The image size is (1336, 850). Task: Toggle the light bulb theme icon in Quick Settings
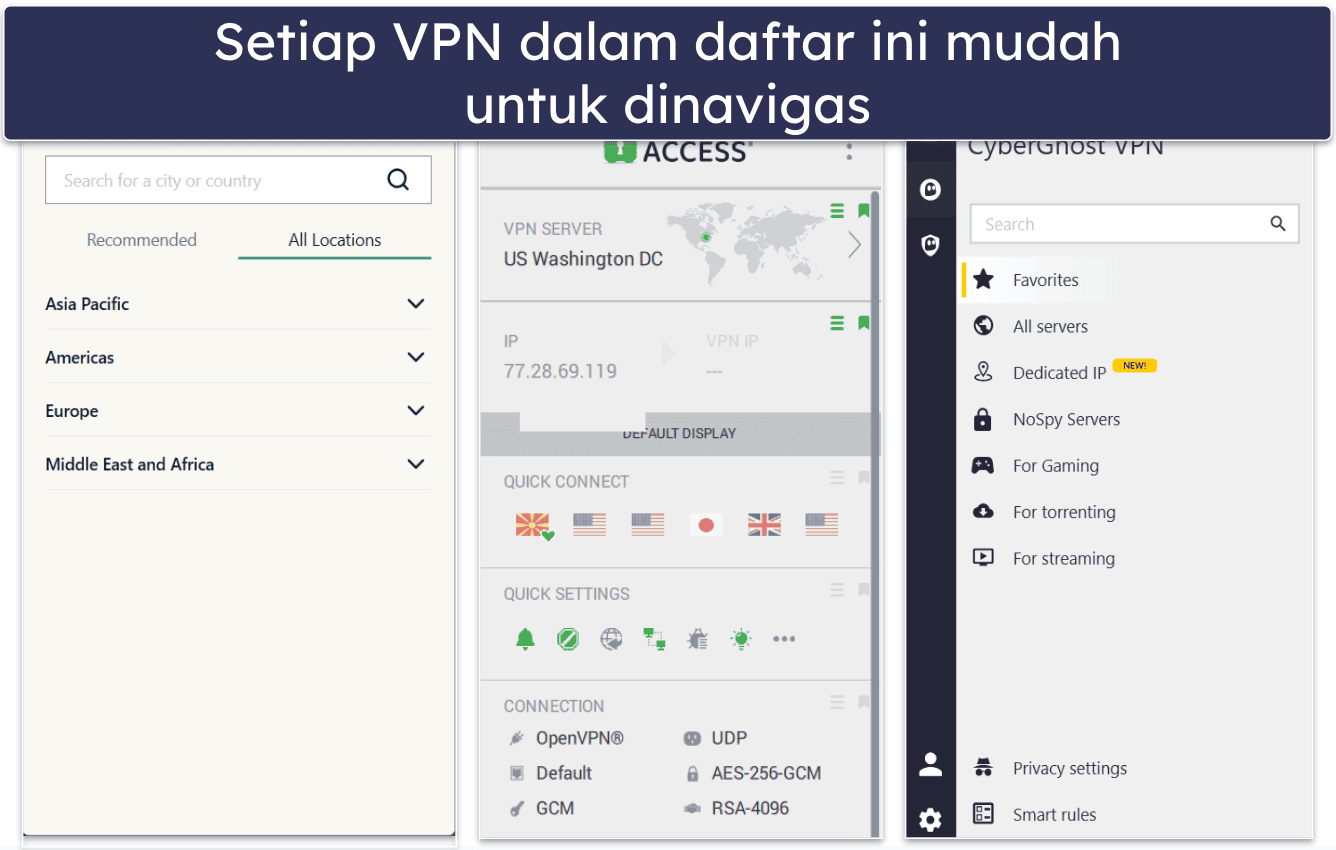tap(741, 639)
